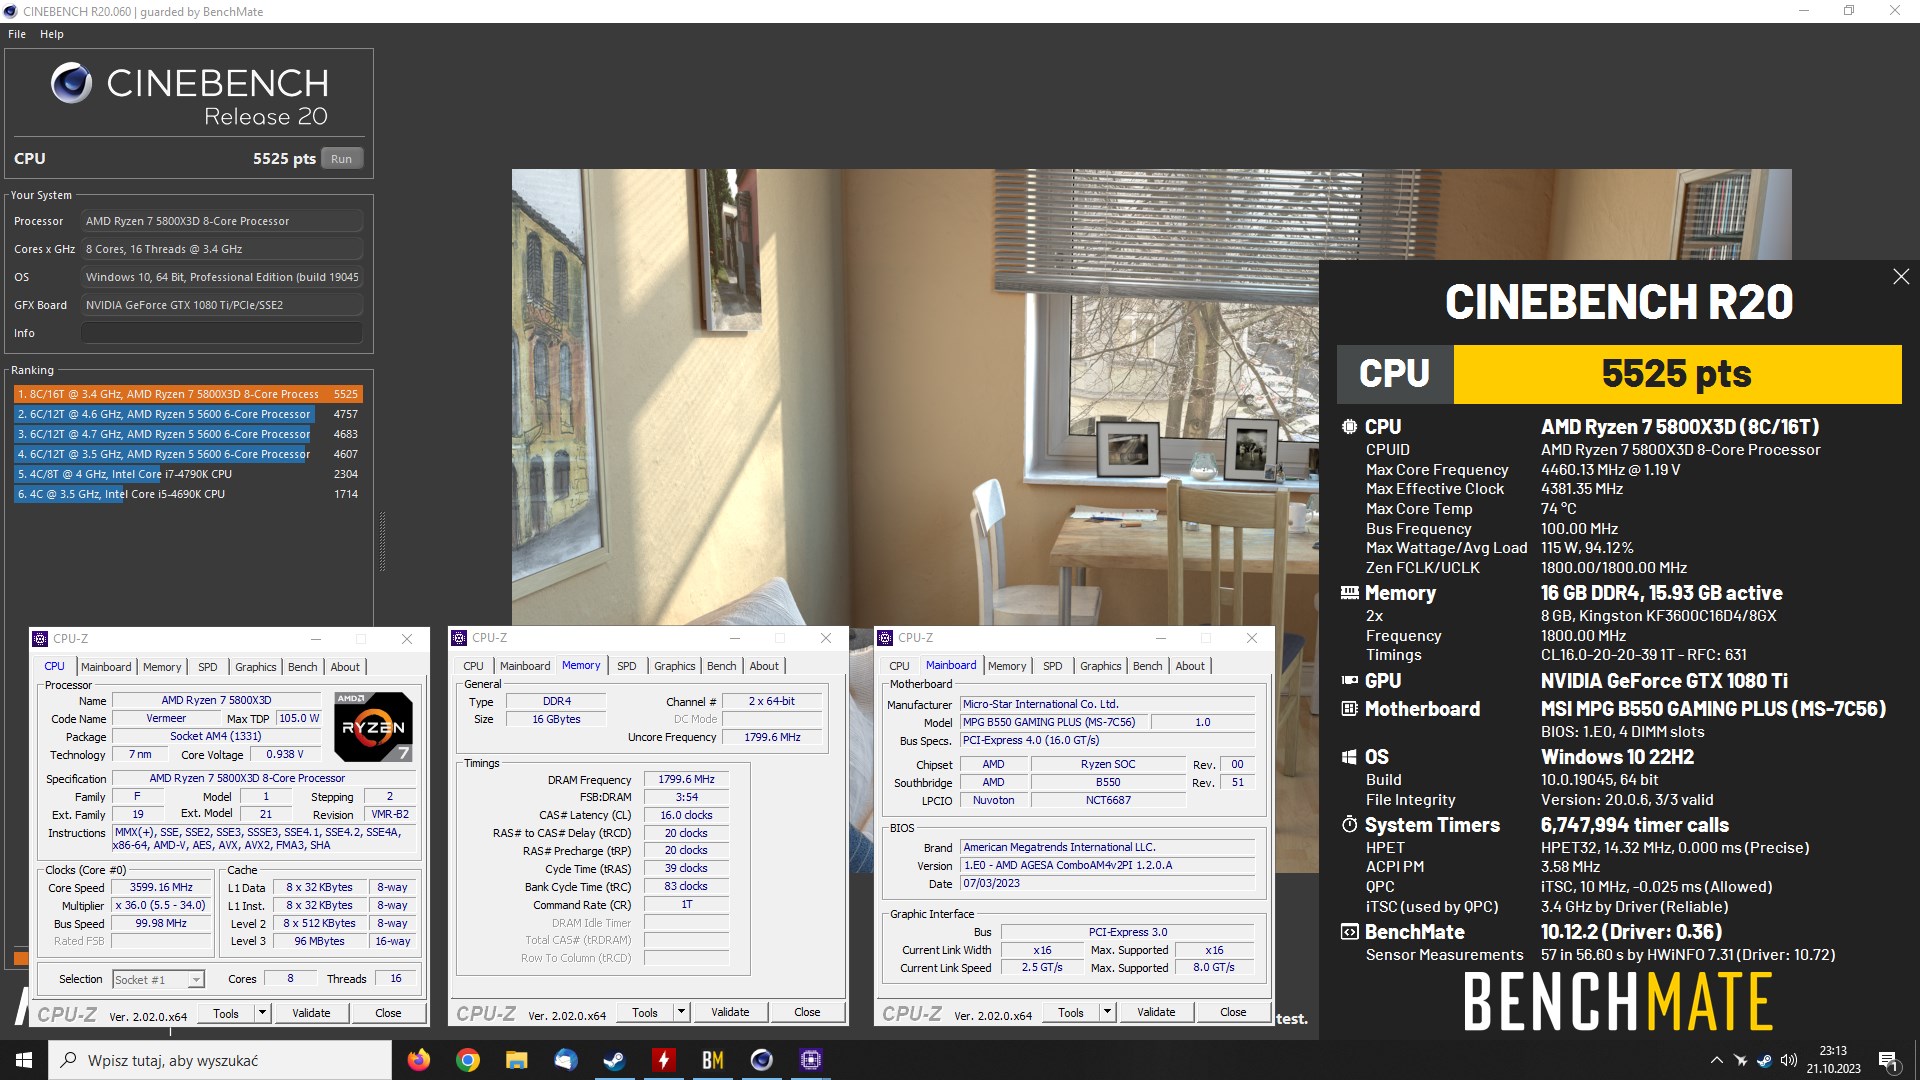Viewport: 1920px width, 1080px height.
Task: Select ranking row 3 with score 4683
Action: coord(188,434)
